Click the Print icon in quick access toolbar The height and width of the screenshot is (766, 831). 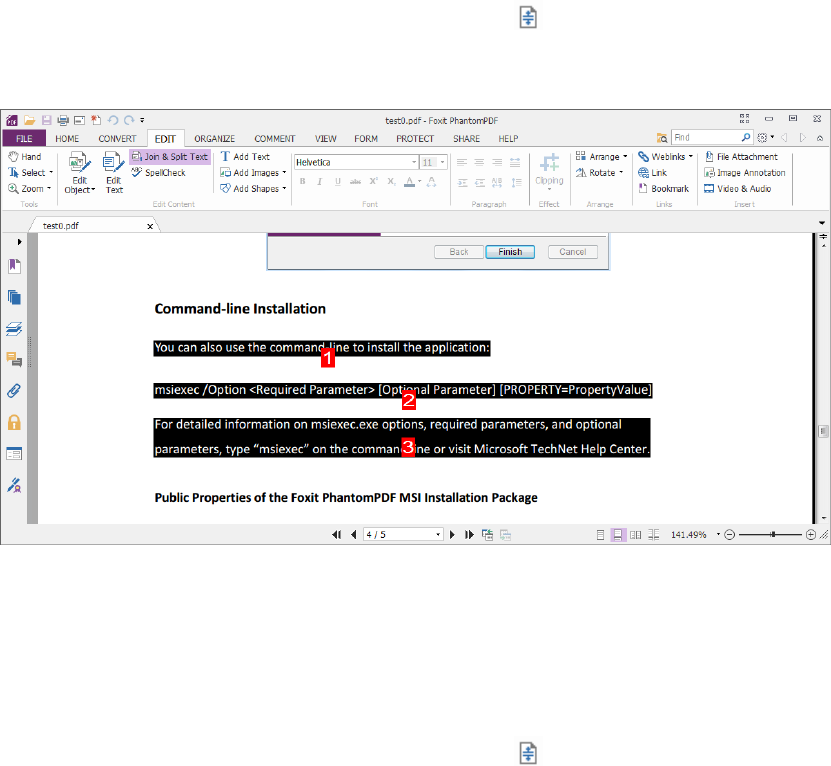tap(63, 120)
